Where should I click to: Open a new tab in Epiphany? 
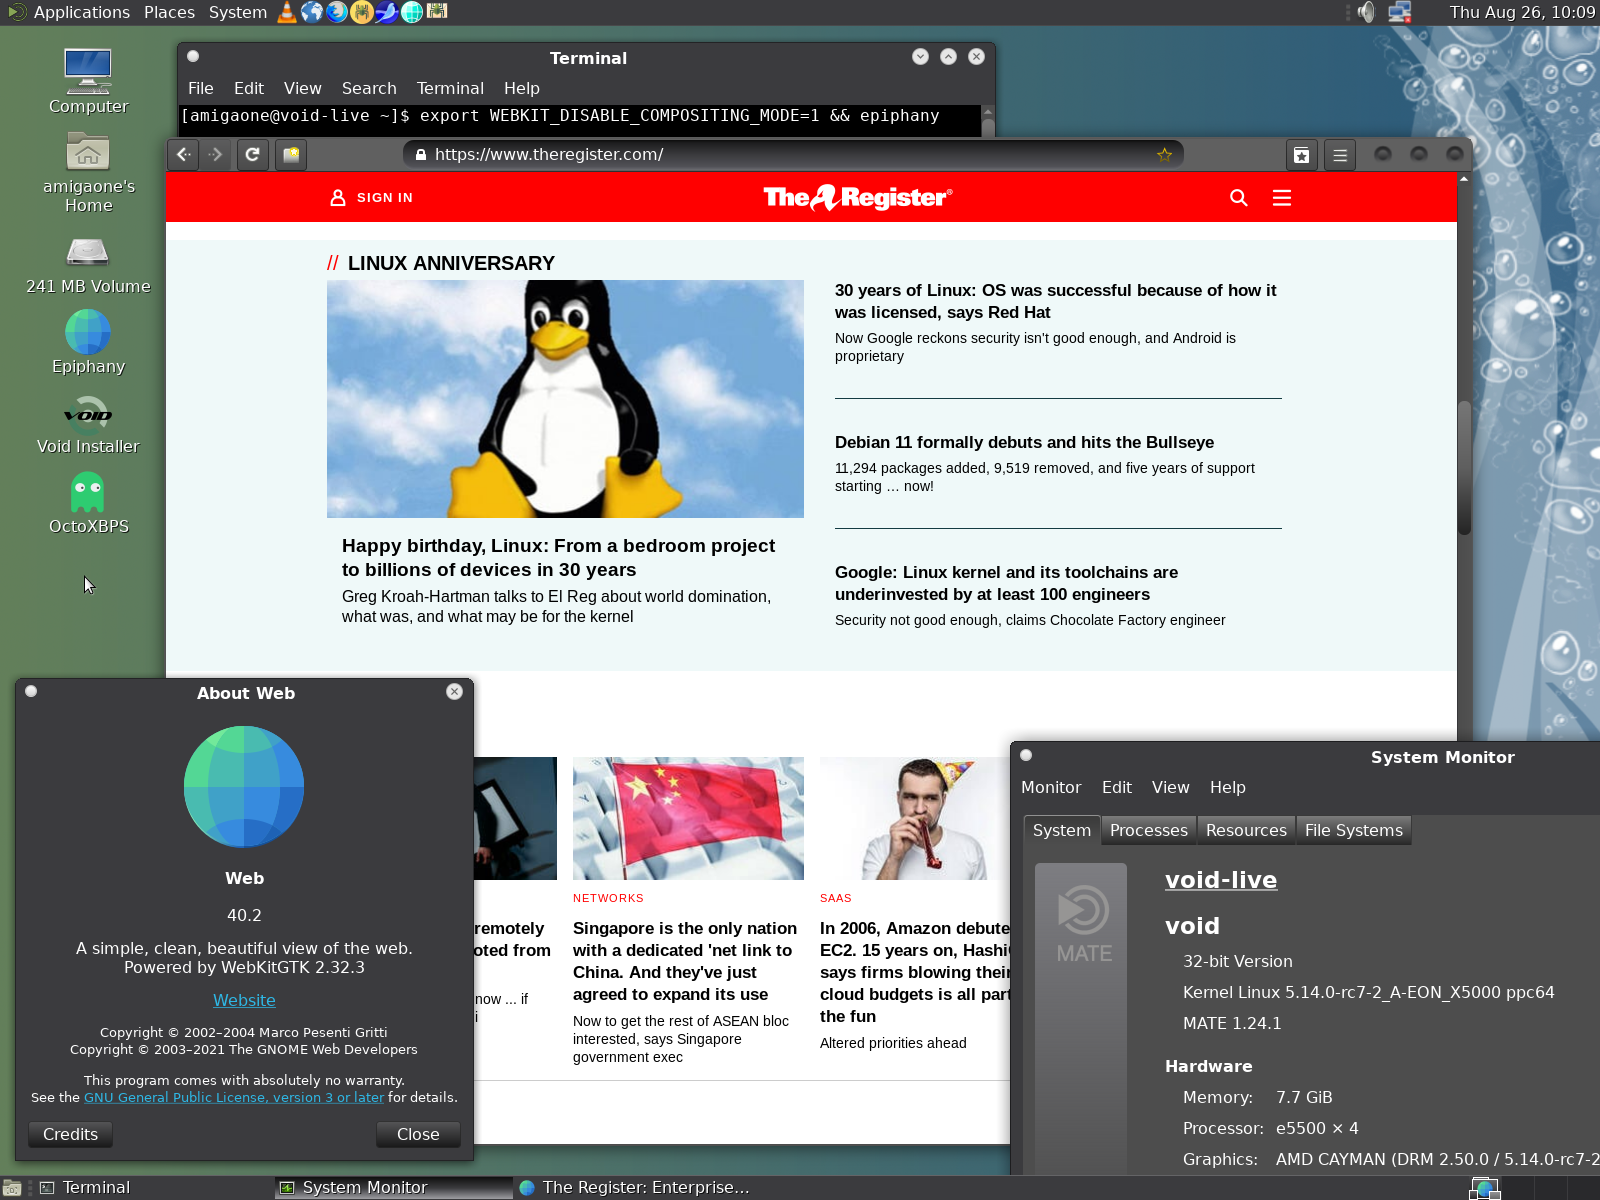pyautogui.click(x=291, y=155)
